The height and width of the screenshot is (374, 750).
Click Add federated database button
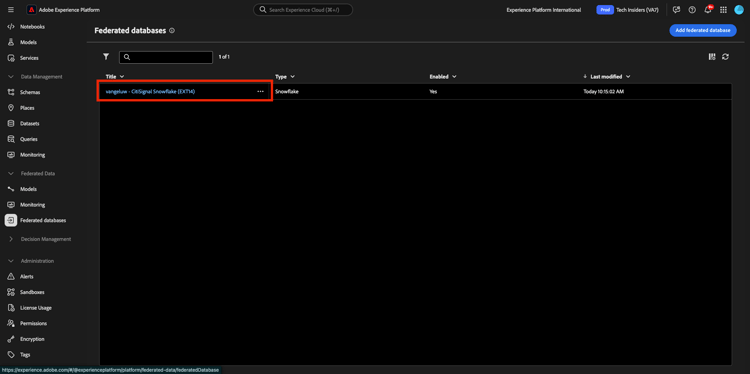coord(703,30)
